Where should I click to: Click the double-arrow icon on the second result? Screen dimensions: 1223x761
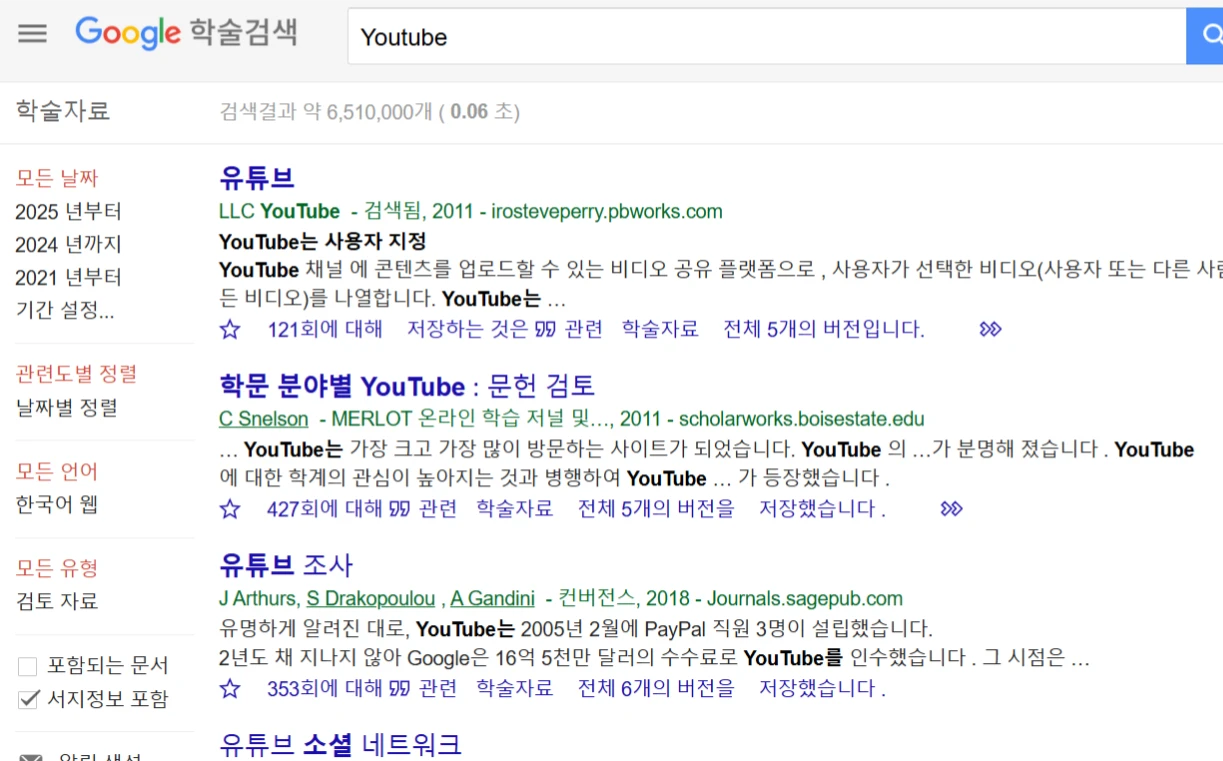click(x=951, y=509)
